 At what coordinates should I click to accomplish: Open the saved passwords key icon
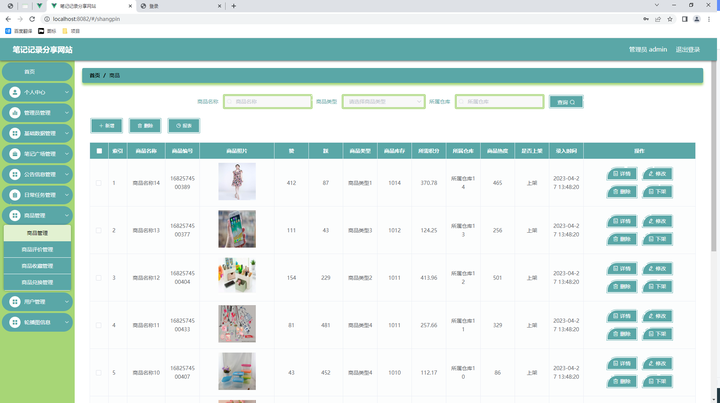pos(646,19)
